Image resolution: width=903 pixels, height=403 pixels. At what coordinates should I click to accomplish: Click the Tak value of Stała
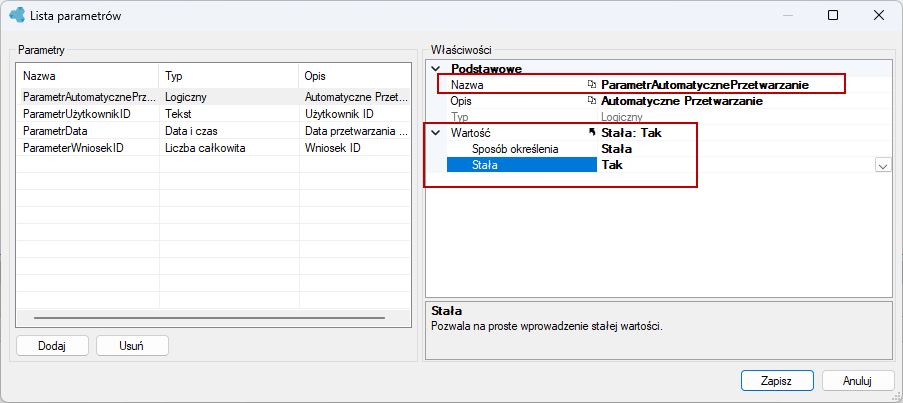(x=612, y=165)
